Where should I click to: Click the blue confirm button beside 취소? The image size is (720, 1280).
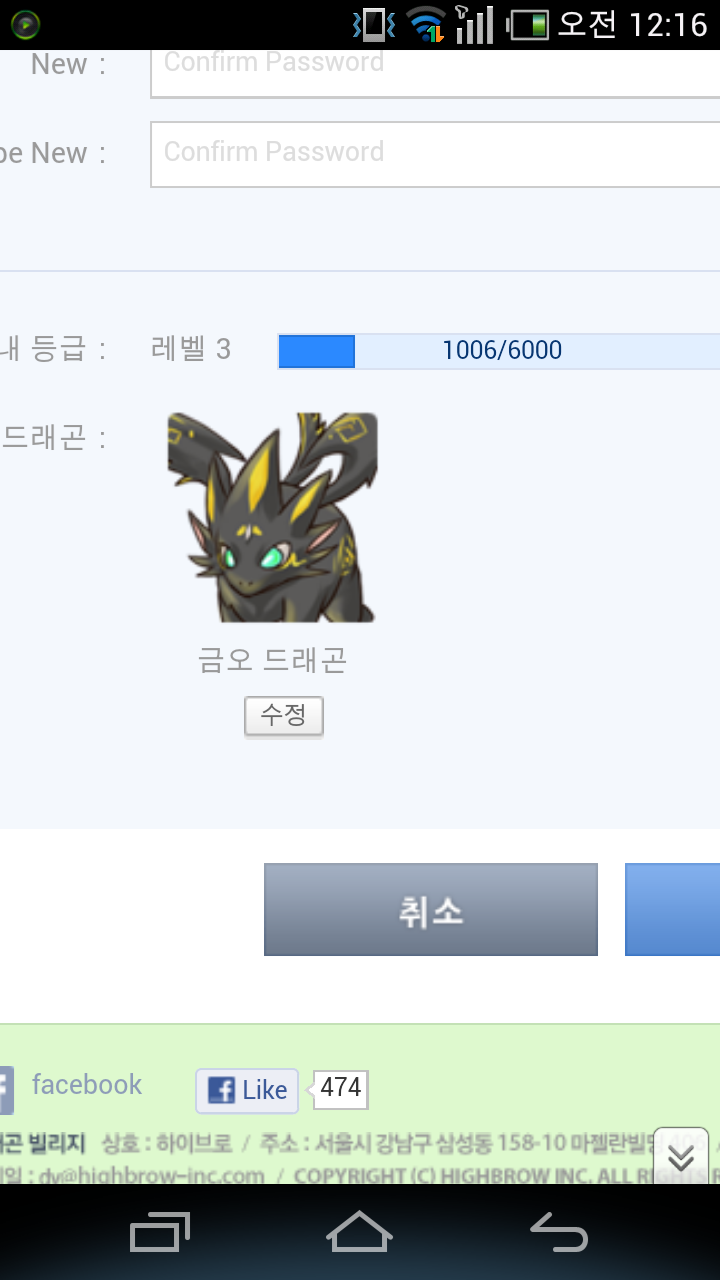pos(672,910)
